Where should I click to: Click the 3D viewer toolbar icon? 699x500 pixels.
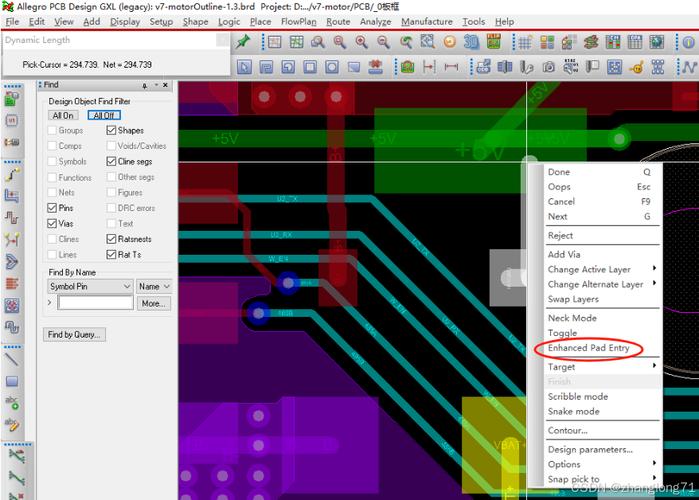[472, 42]
